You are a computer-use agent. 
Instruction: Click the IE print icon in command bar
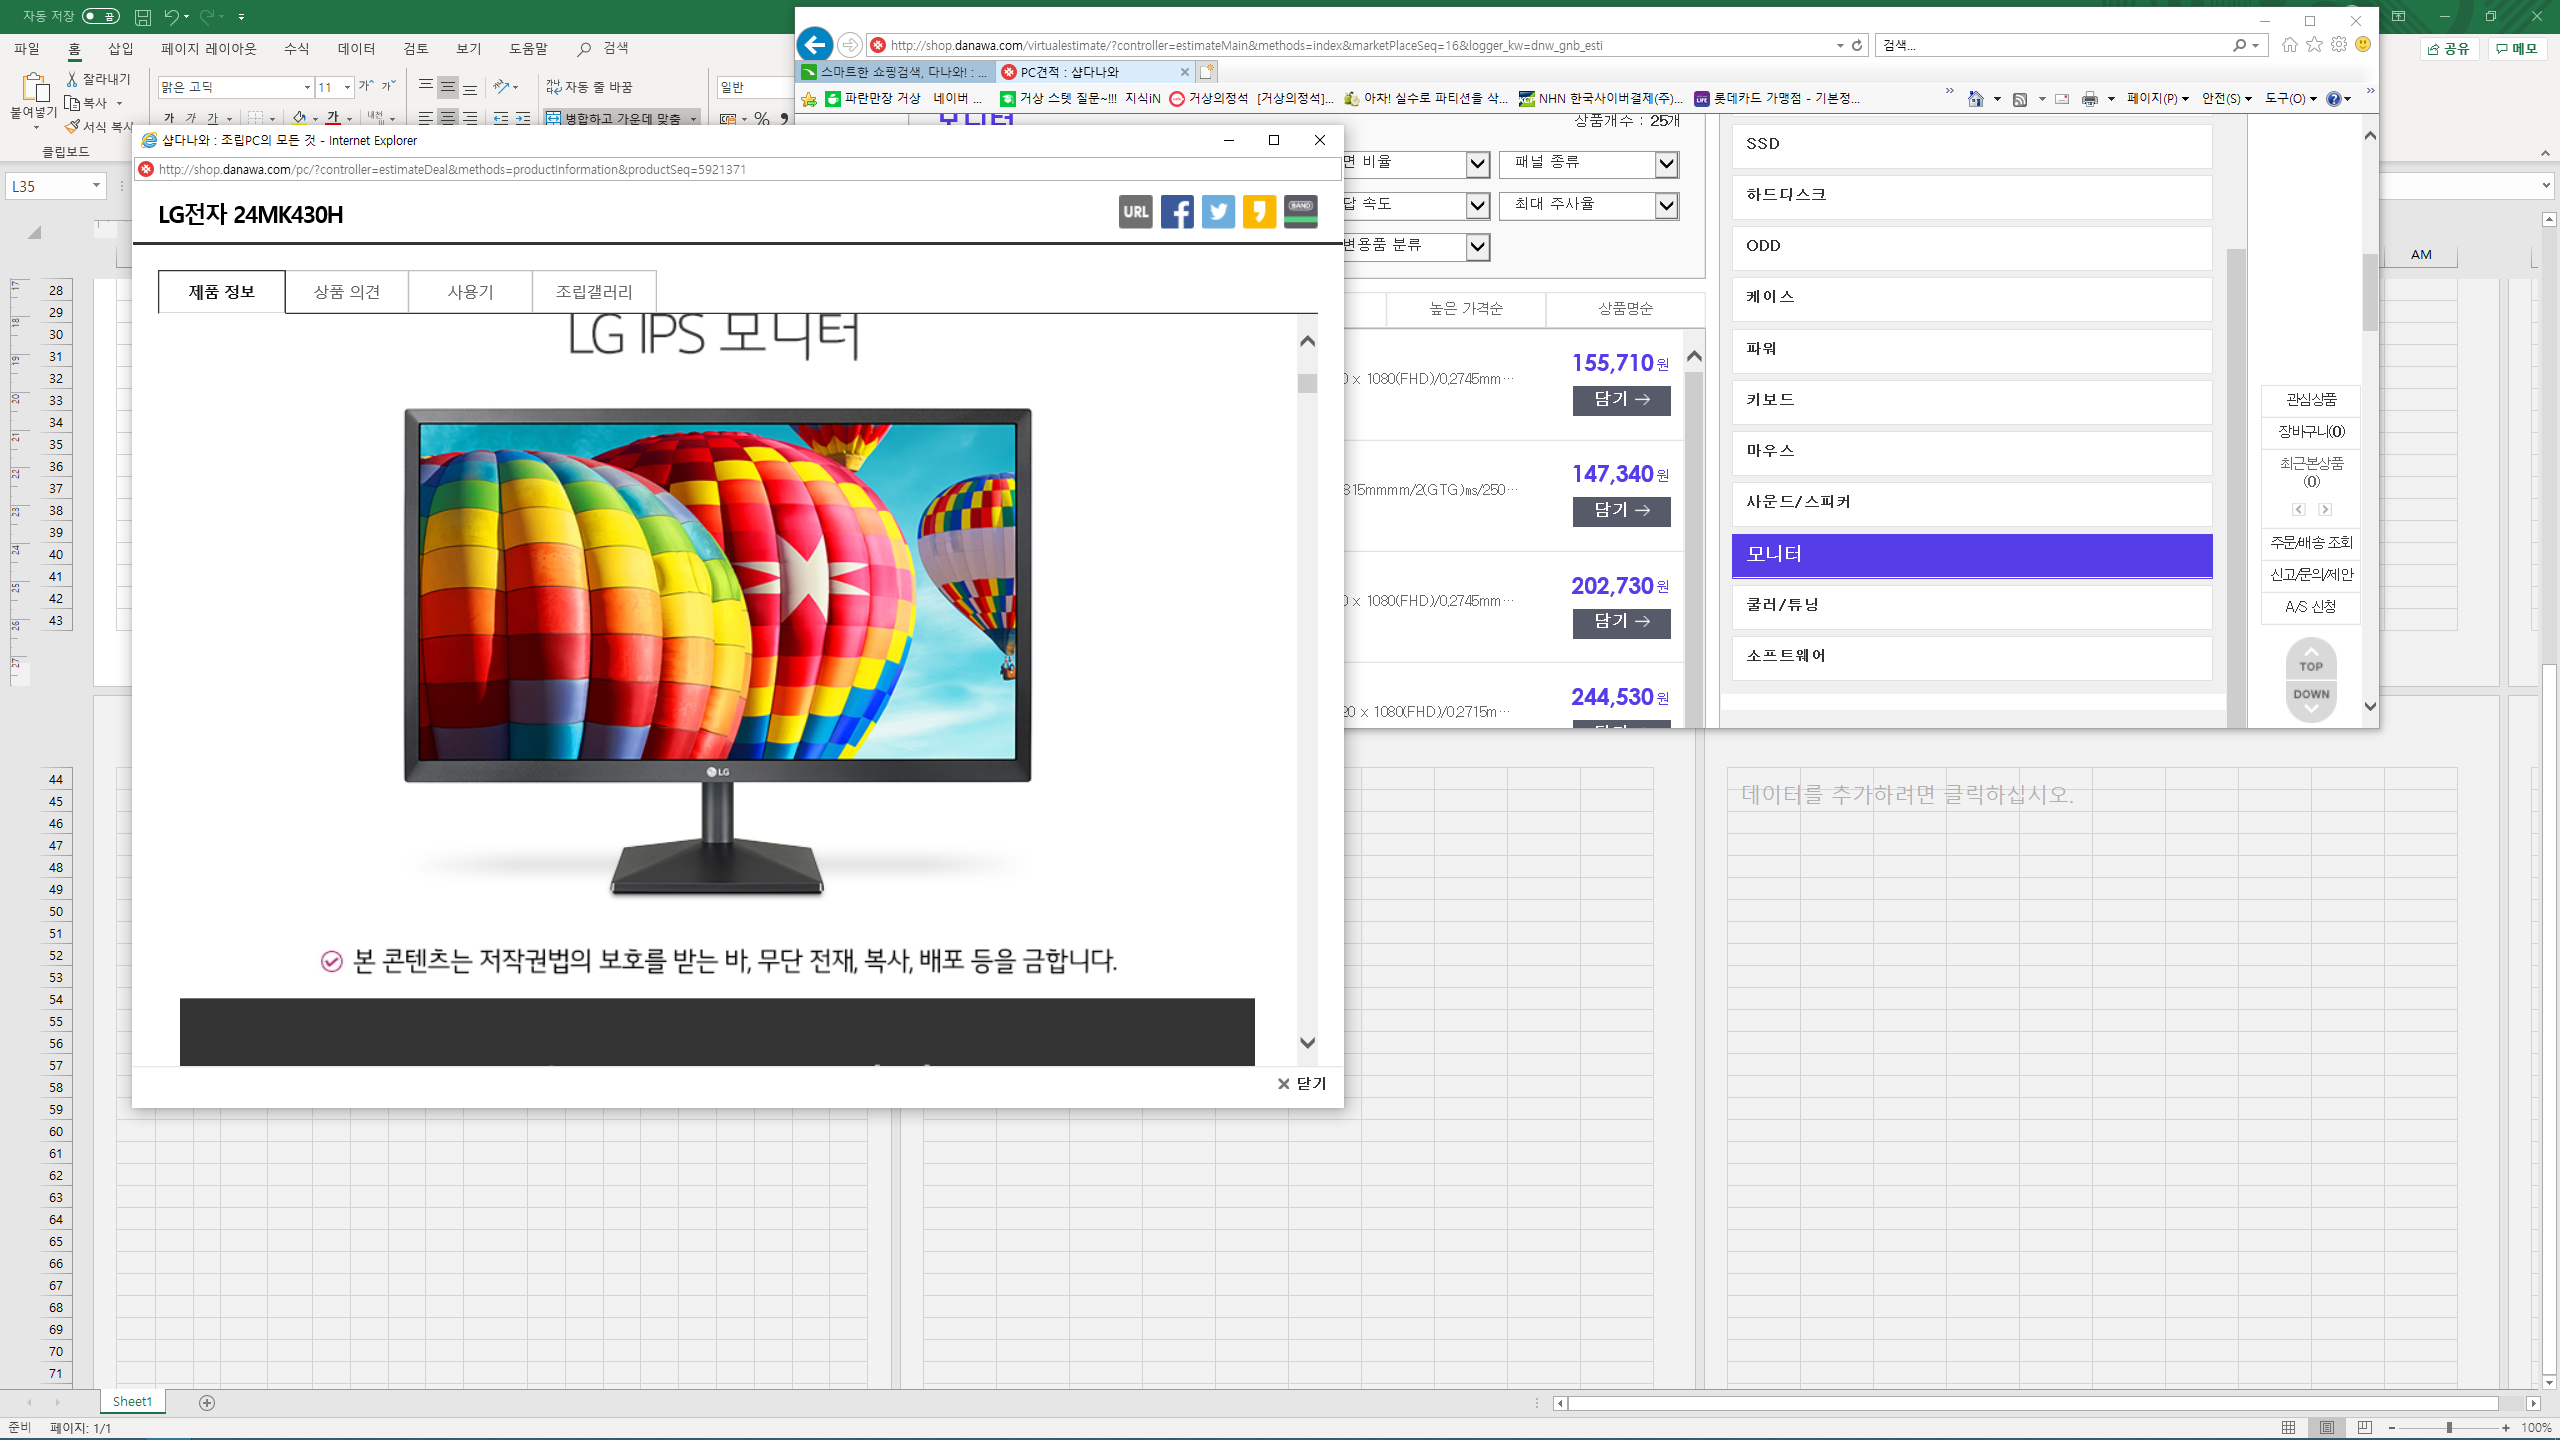(x=2090, y=98)
